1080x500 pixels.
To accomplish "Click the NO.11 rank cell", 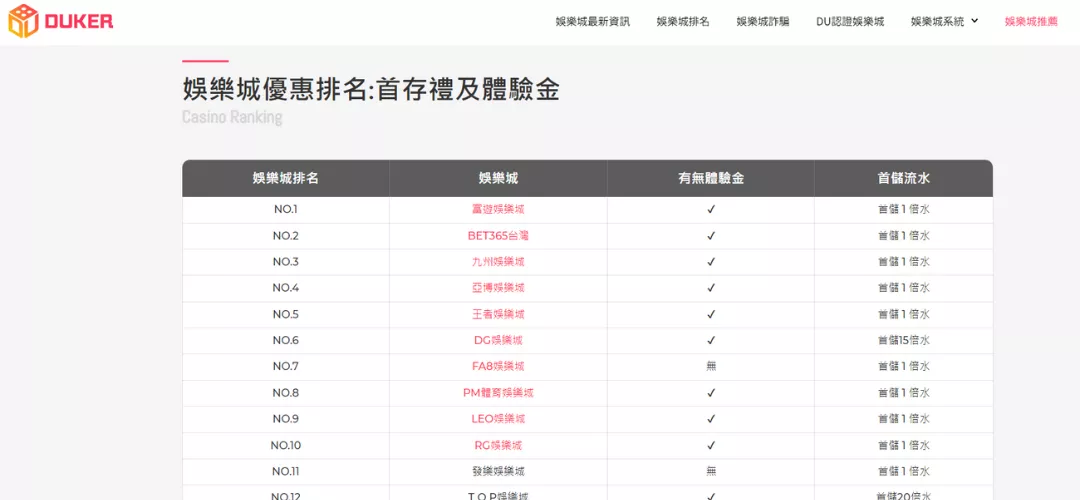I will pyautogui.click(x=285, y=471).
